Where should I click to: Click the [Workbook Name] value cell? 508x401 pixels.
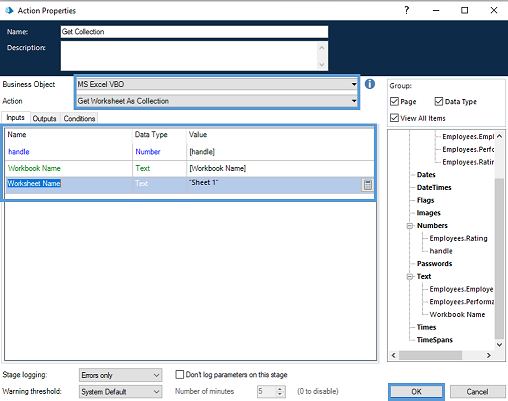(280, 168)
